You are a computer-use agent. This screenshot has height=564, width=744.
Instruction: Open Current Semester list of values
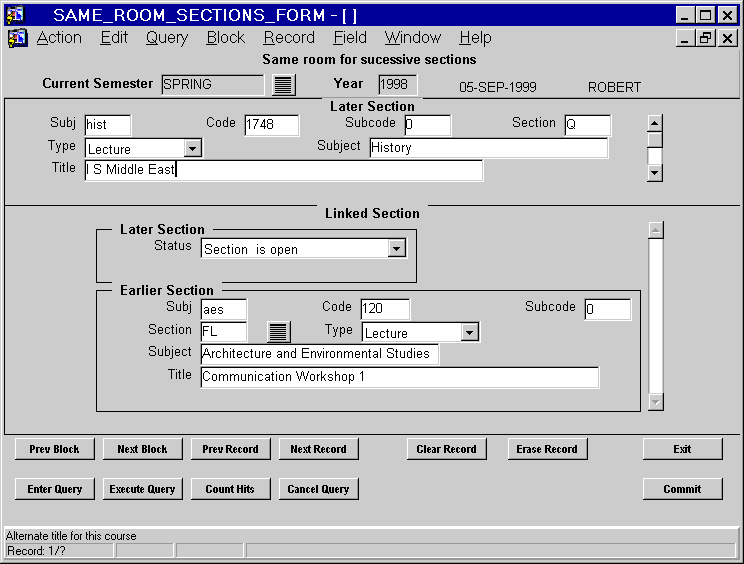[284, 85]
